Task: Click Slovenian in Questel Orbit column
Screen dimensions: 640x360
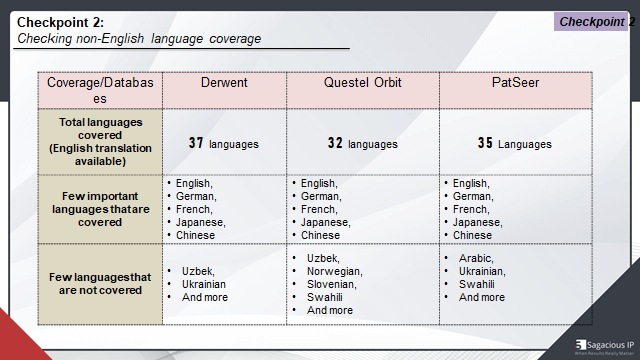Action: pyautogui.click(x=331, y=284)
